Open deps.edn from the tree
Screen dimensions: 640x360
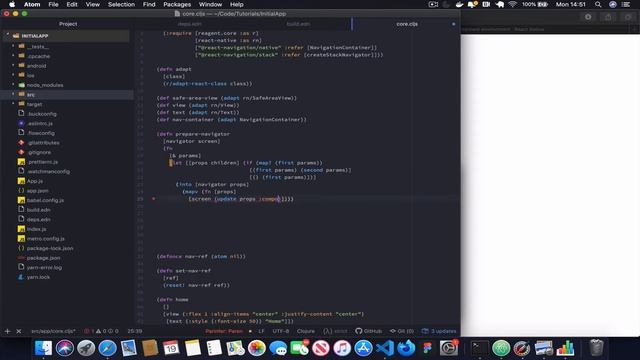coord(39,219)
